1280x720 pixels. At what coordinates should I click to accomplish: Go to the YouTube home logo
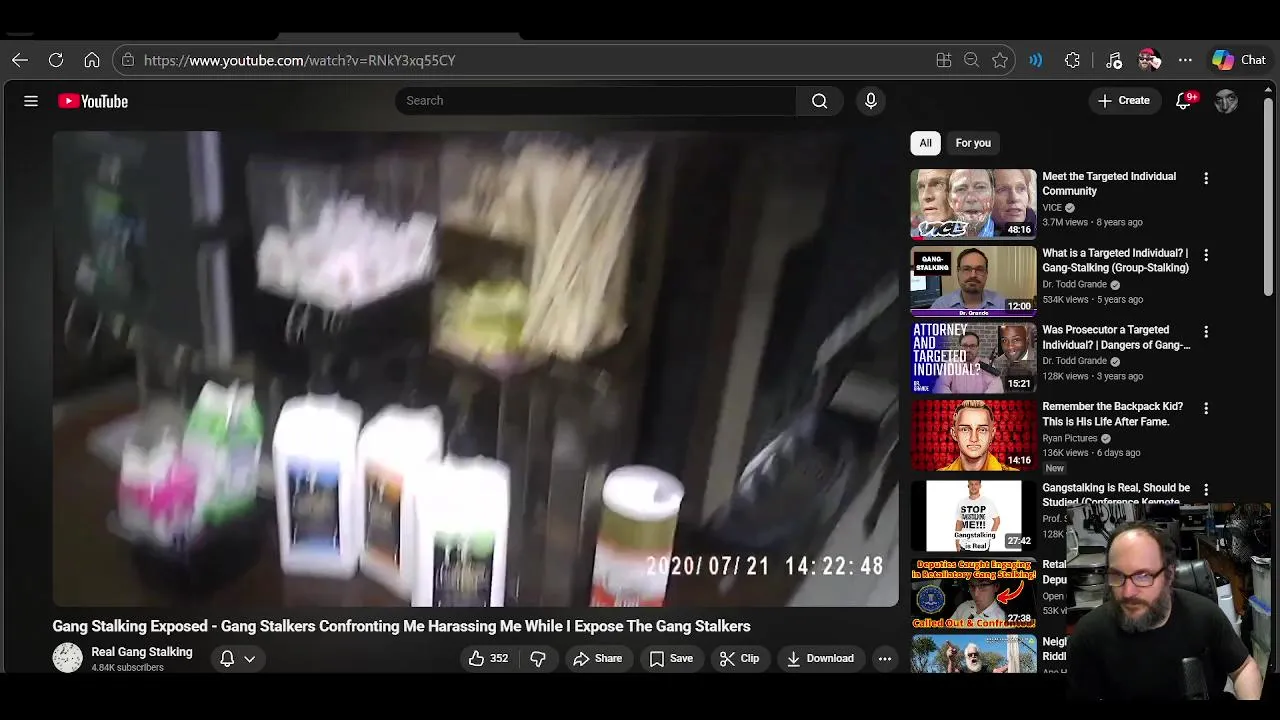click(x=93, y=101)
